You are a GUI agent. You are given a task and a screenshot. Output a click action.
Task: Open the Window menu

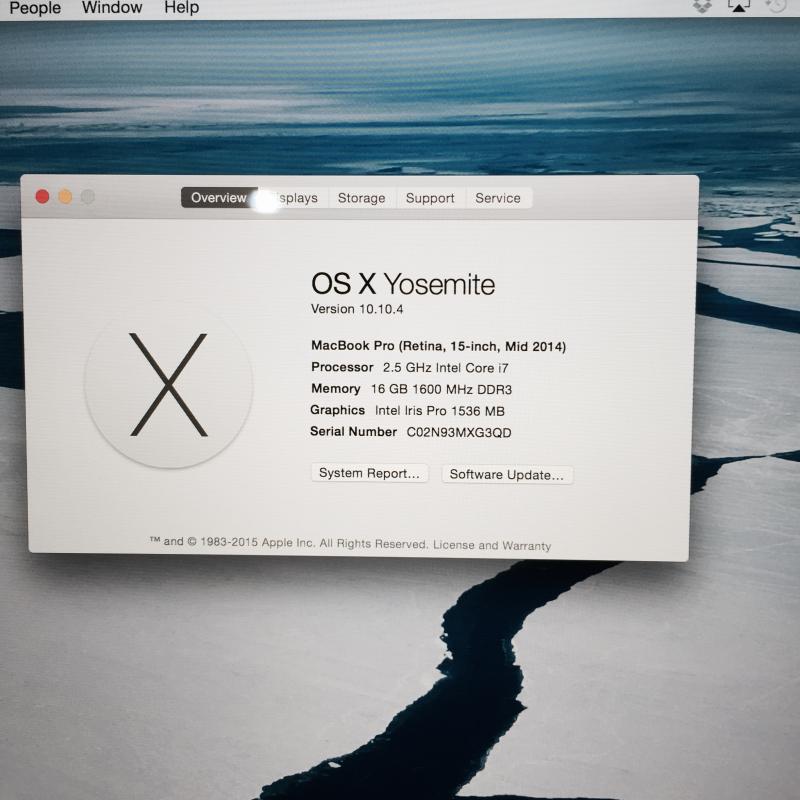click(112, 7)
